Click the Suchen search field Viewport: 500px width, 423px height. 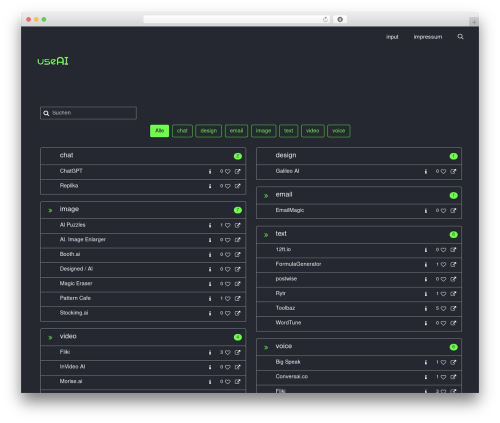pos(88,113)
